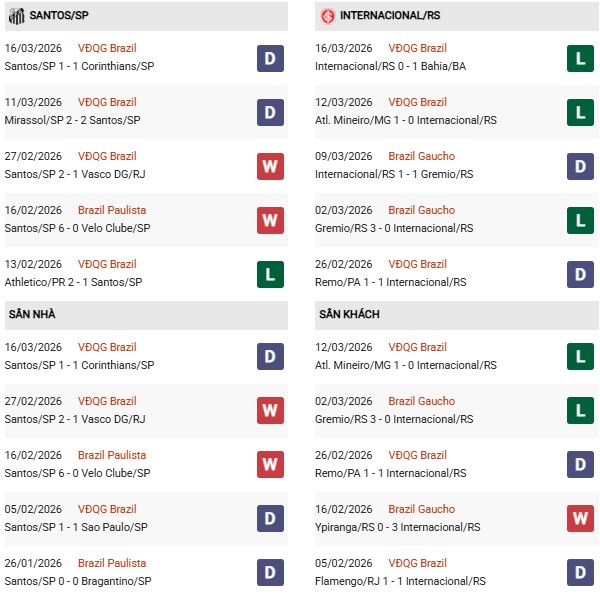Click the draw badge for Internacional 1-1 Gremio
This screenshot has height=595, width=600.
[x=581, y=166]
